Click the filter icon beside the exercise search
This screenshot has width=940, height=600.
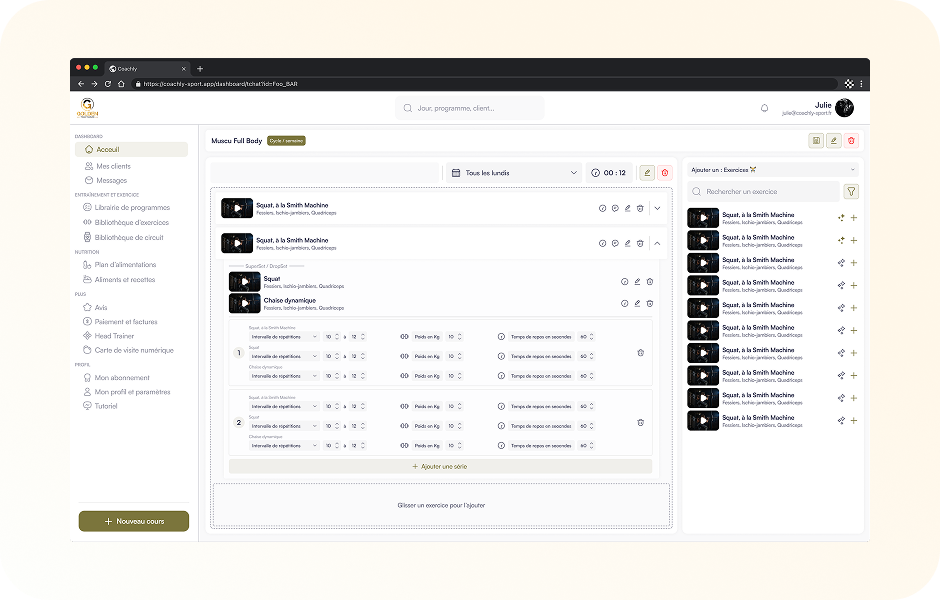(x=851, y=190)
